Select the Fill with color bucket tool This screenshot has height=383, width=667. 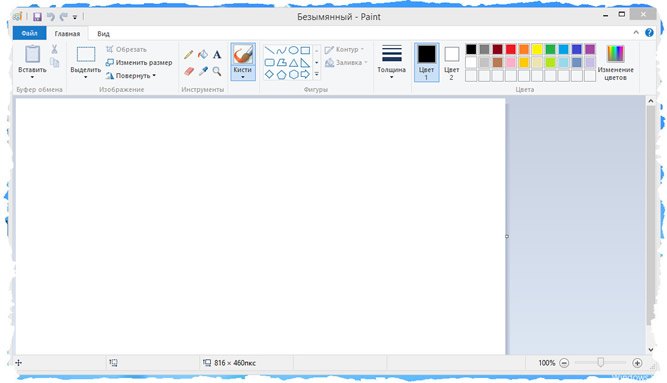coord(203,54)
